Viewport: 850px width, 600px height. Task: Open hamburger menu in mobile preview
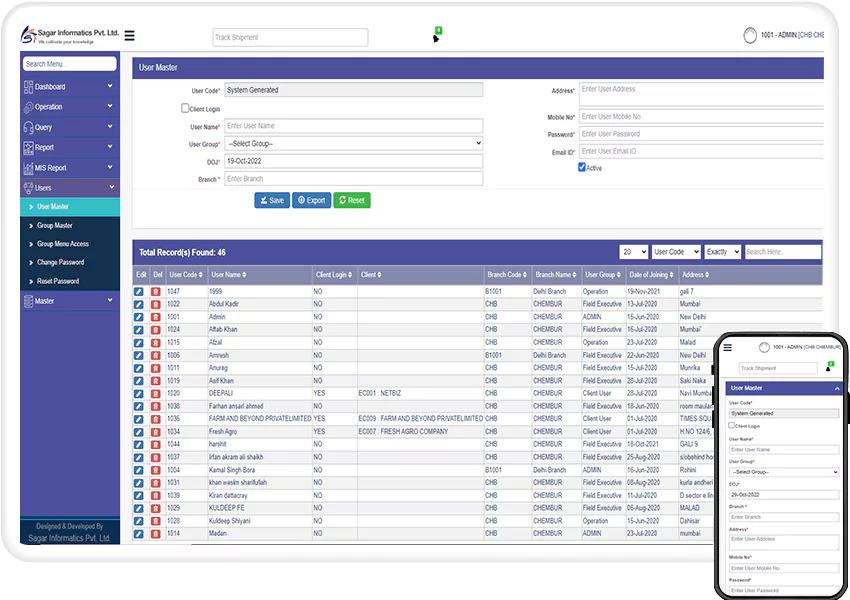click(728, 347)
